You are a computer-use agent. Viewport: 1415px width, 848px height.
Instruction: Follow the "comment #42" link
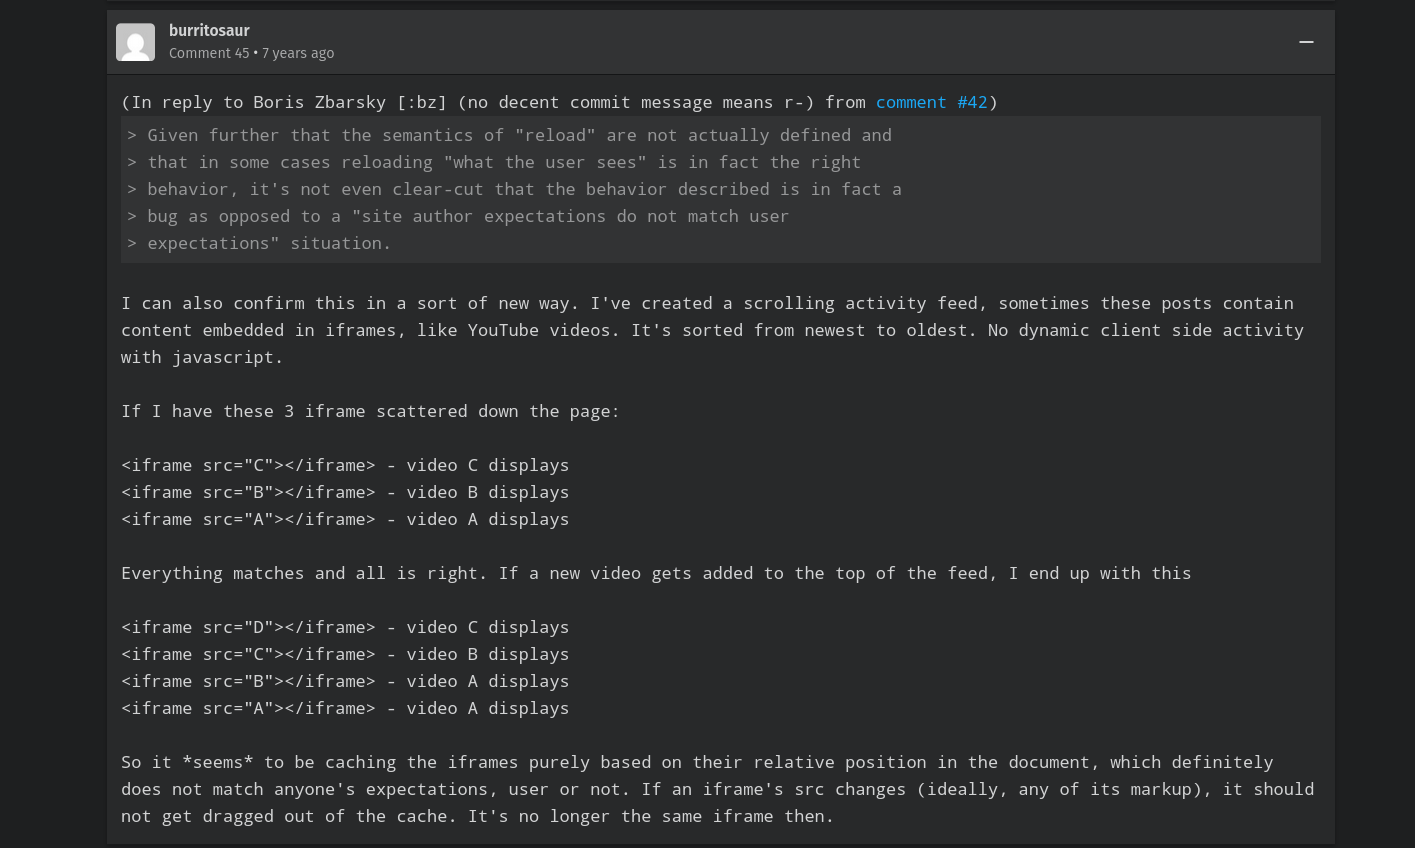coord(931,102)
